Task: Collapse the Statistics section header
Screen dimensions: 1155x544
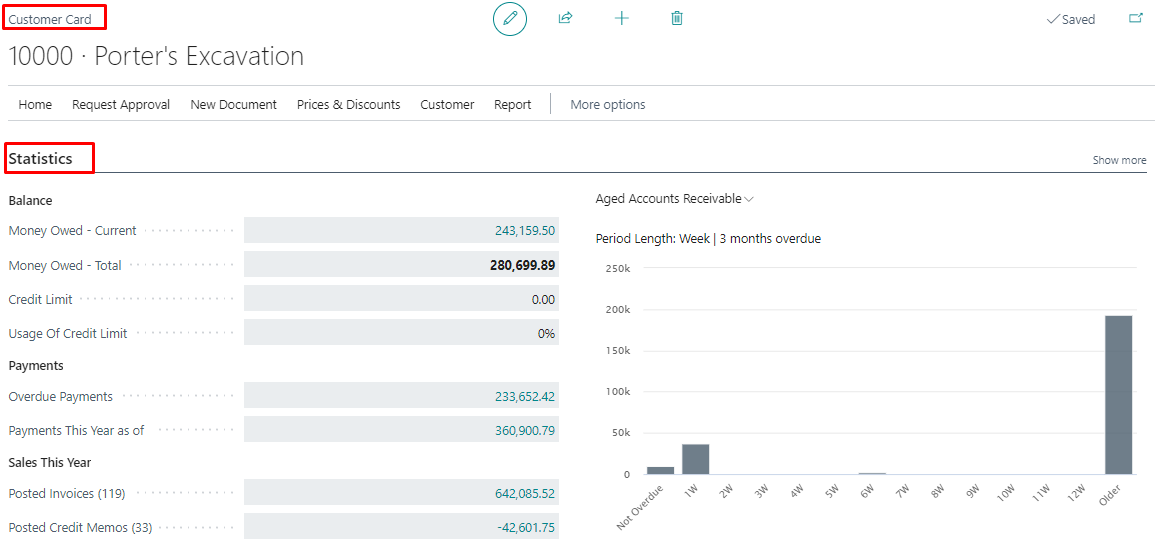Action: coord(41,158)
